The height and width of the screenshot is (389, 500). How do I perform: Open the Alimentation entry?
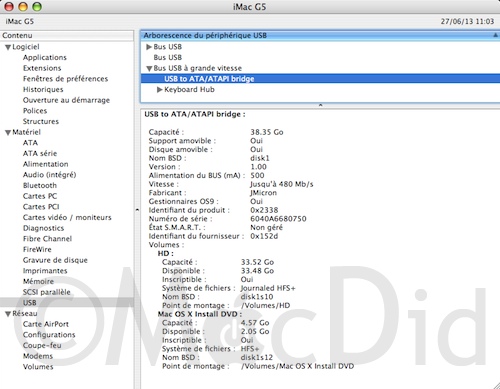[46, 164]
